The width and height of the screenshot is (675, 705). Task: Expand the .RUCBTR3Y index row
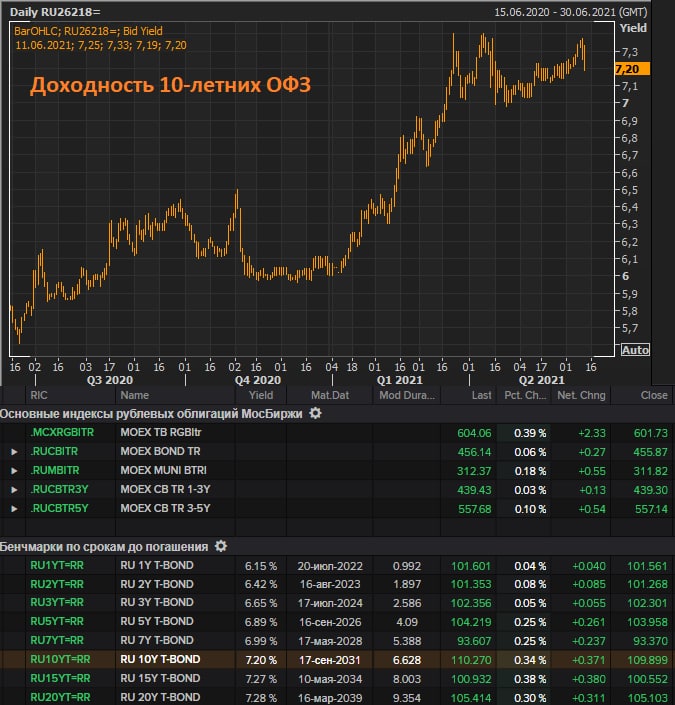coord(14,489)
